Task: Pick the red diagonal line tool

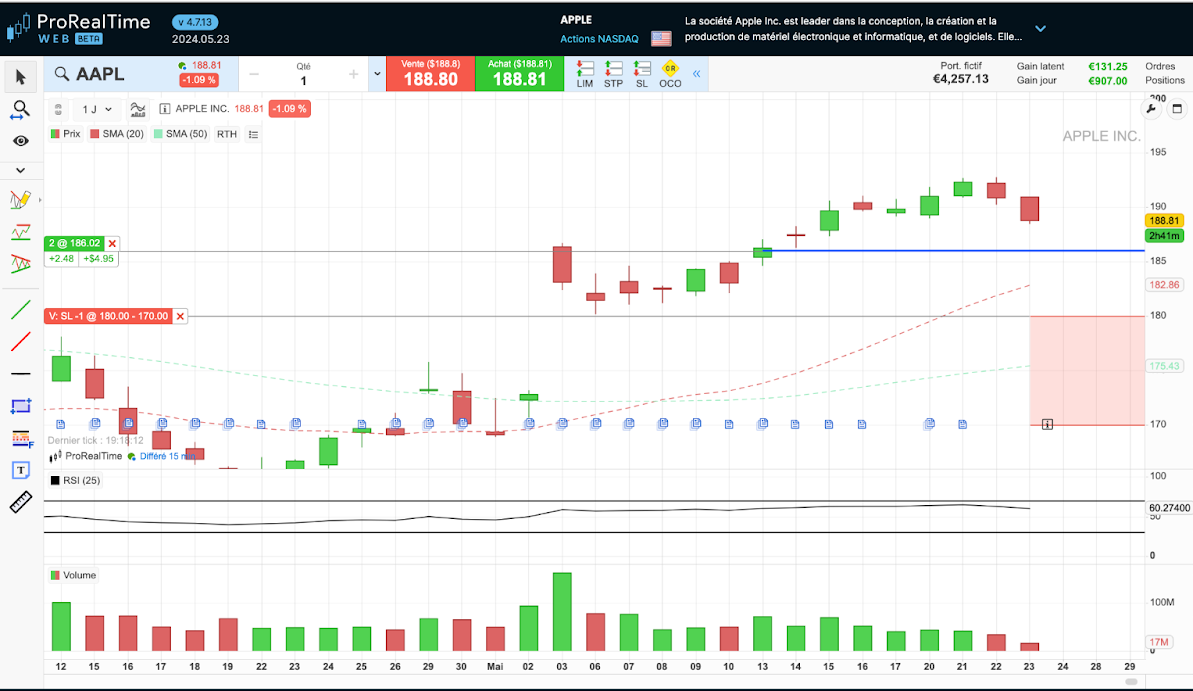Action: [x=21, y=342]
